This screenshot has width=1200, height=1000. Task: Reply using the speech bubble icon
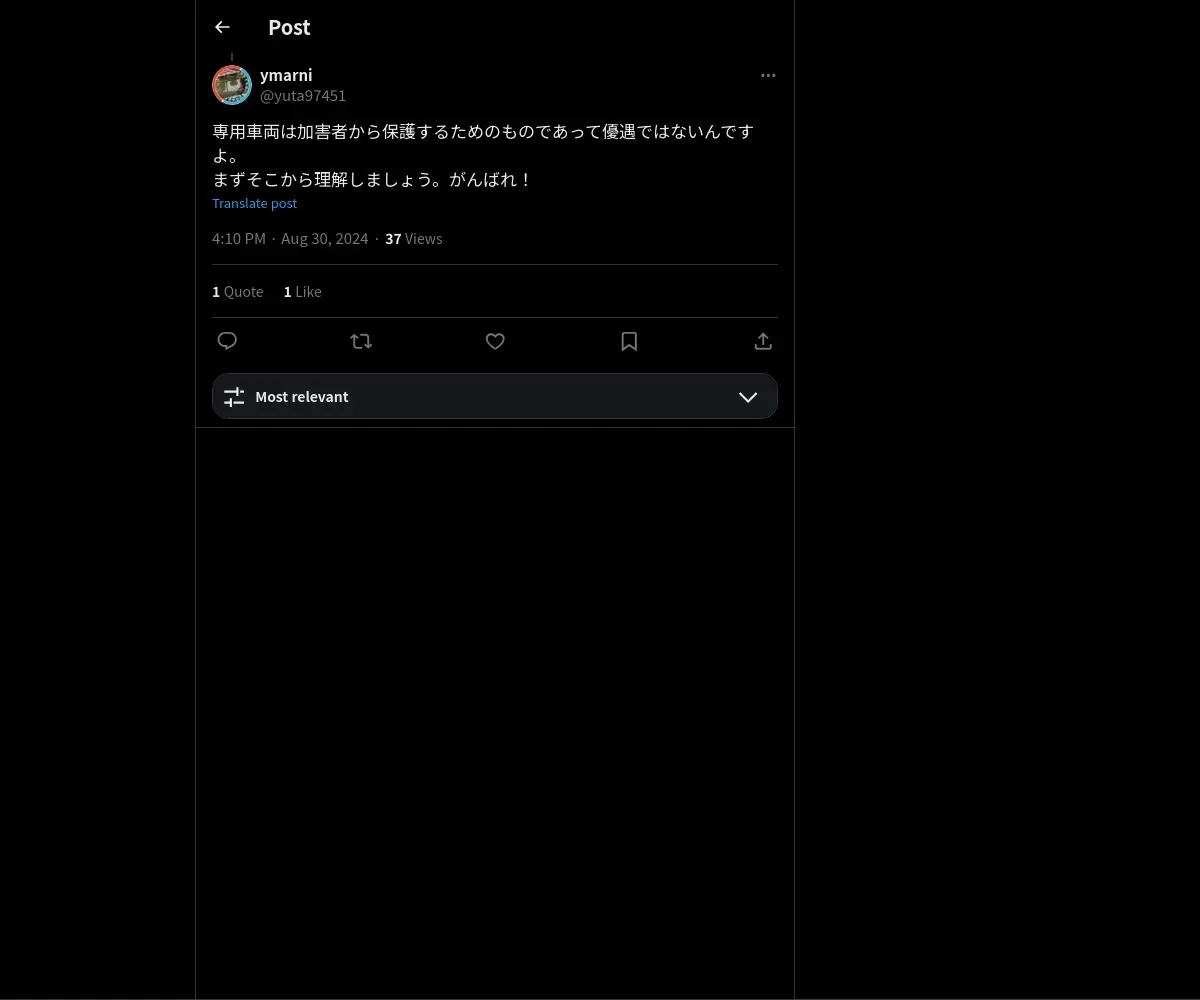(x=227, y=341)
